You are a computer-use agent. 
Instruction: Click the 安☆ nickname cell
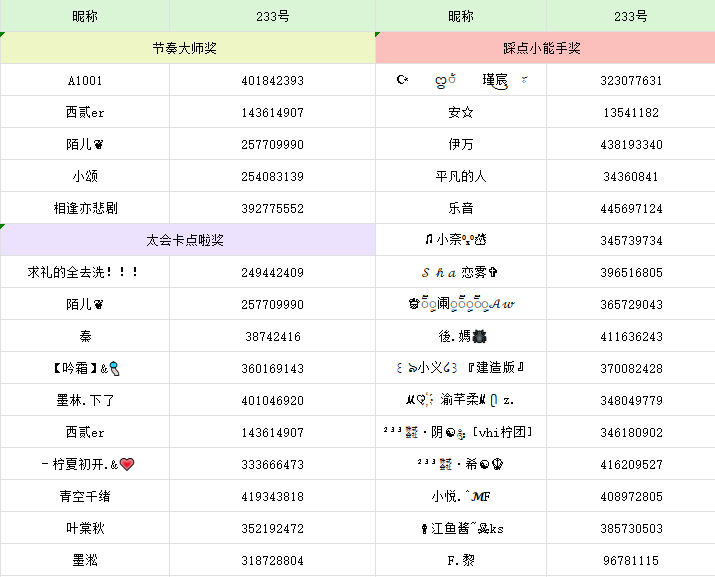click(x=460, y=112)
